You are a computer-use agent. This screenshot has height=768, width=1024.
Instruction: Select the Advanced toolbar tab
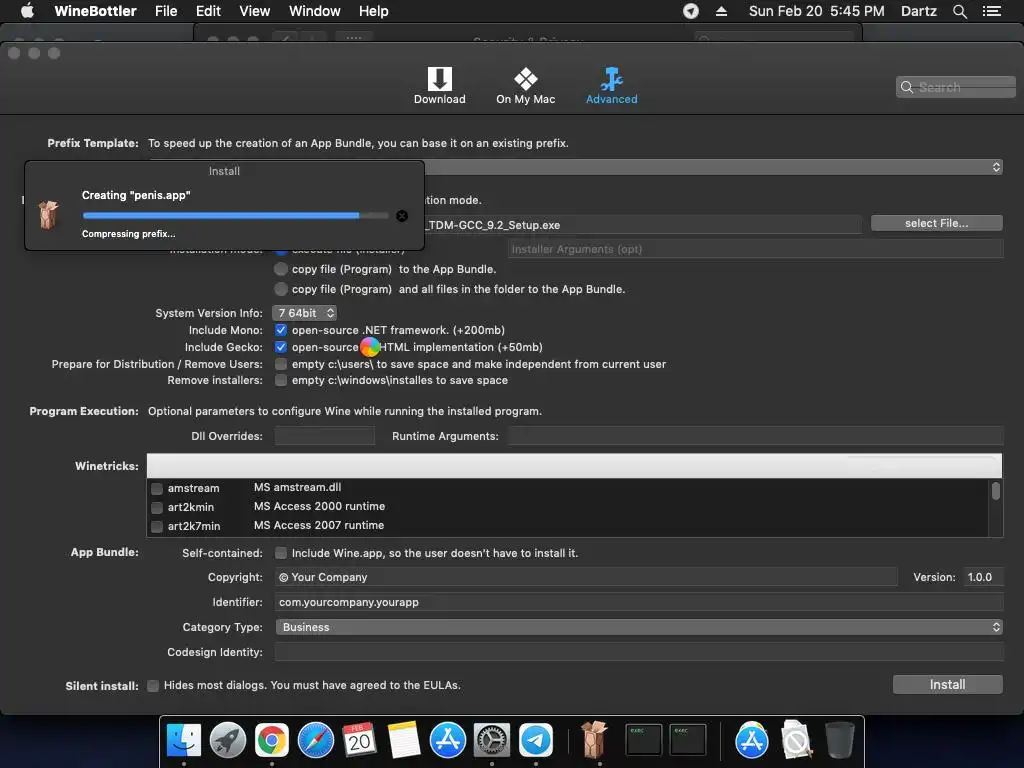(611, 86)
